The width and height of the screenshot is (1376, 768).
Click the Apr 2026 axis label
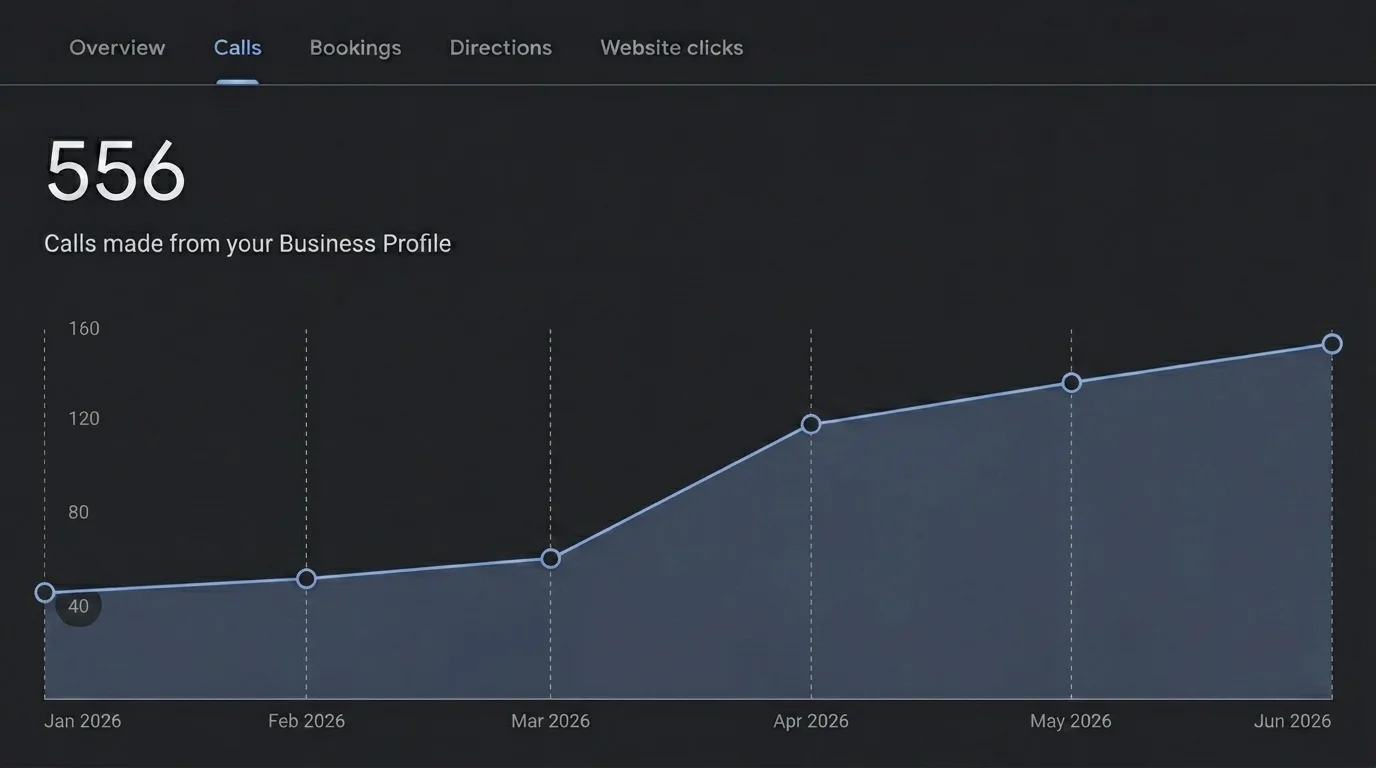click(x=811, y=721)
